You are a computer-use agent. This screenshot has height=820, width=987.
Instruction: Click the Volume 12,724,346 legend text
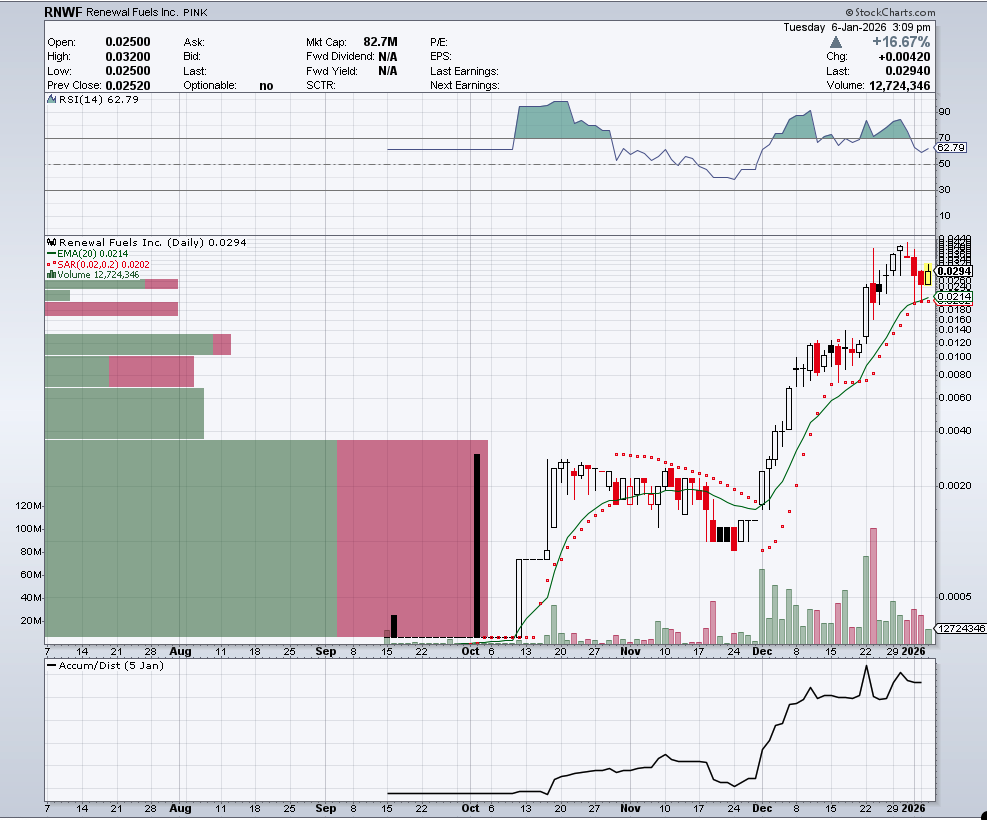click(98, 275)
